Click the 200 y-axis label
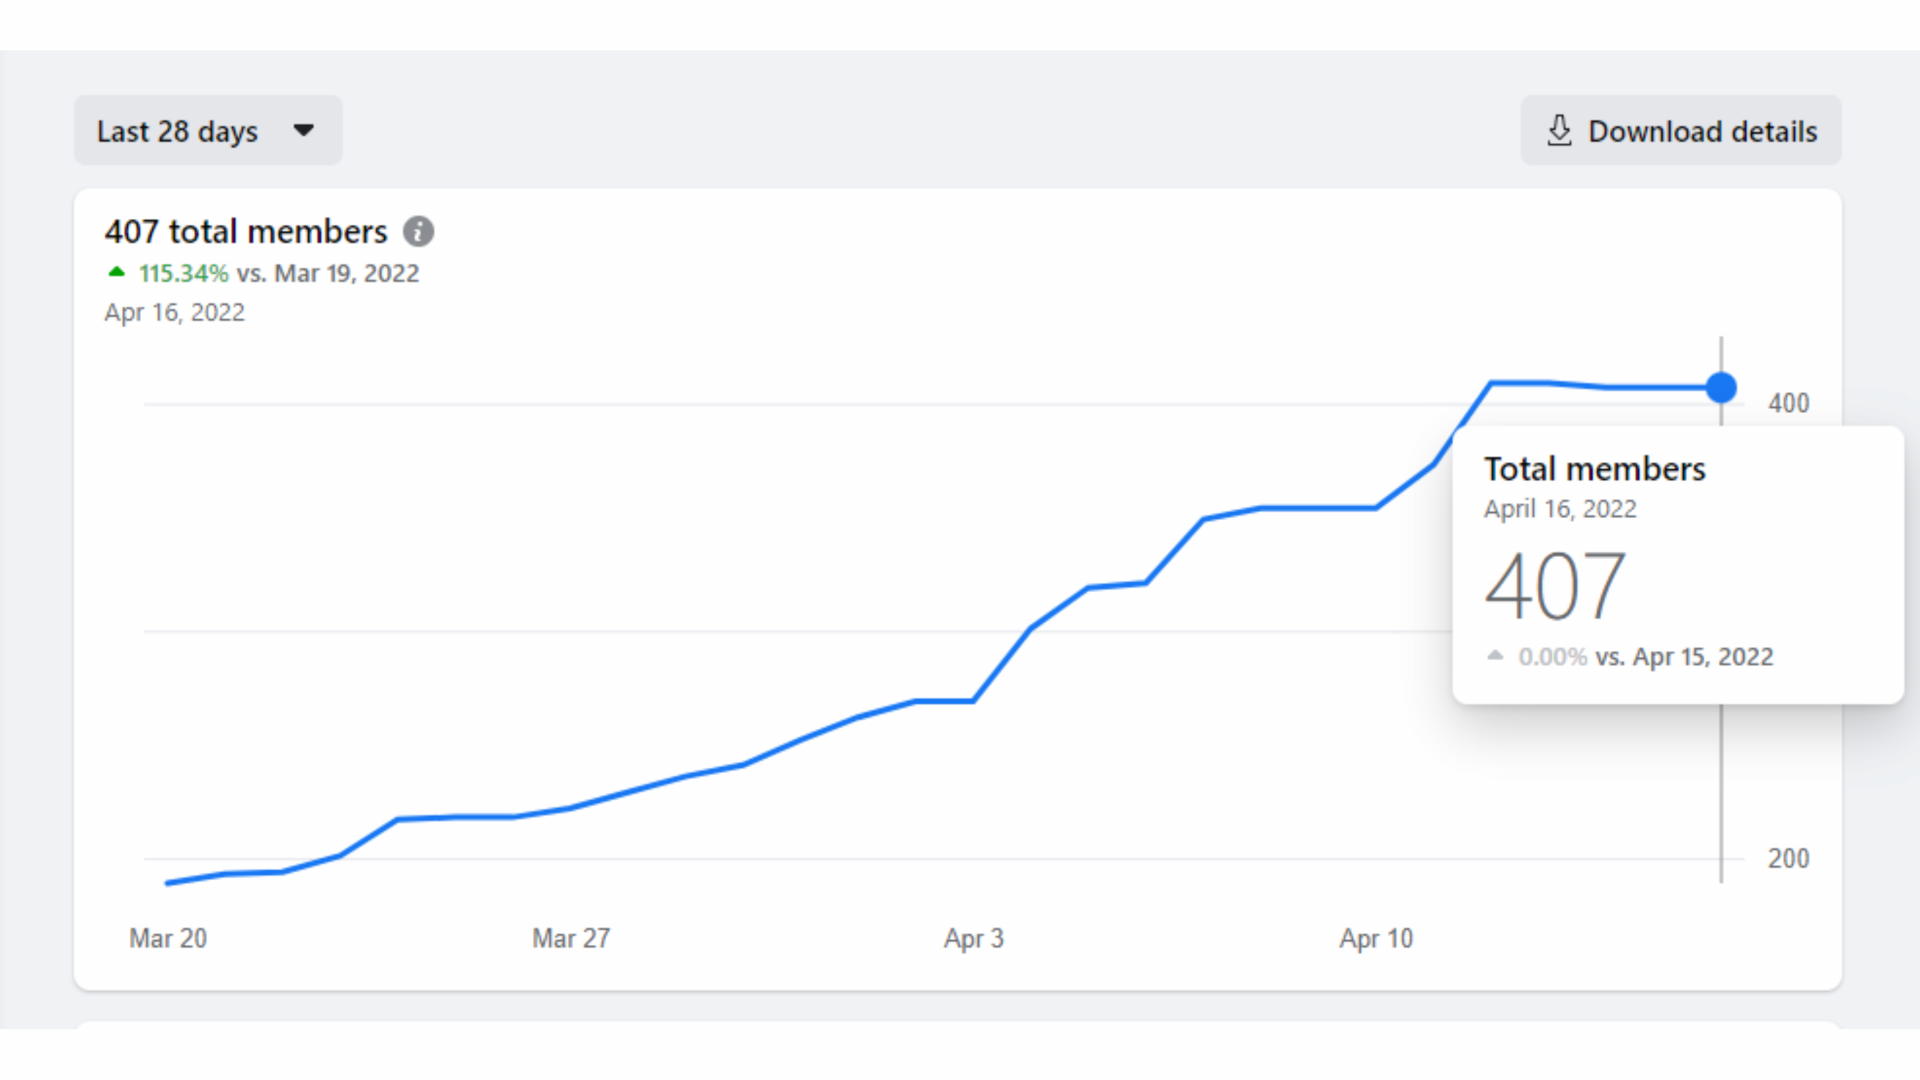Image resolution: width=1920 pixels, height=1080 pixels. [1788, 859]
